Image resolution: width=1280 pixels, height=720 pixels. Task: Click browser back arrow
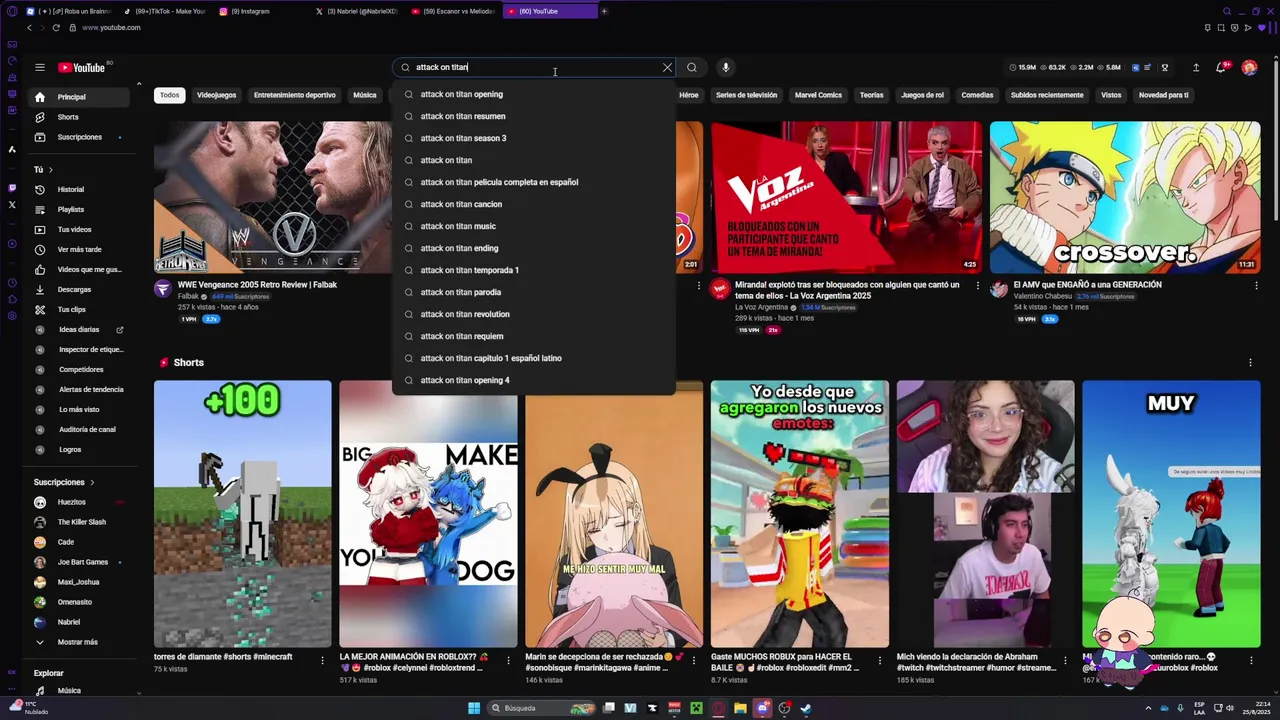(29, 28)
